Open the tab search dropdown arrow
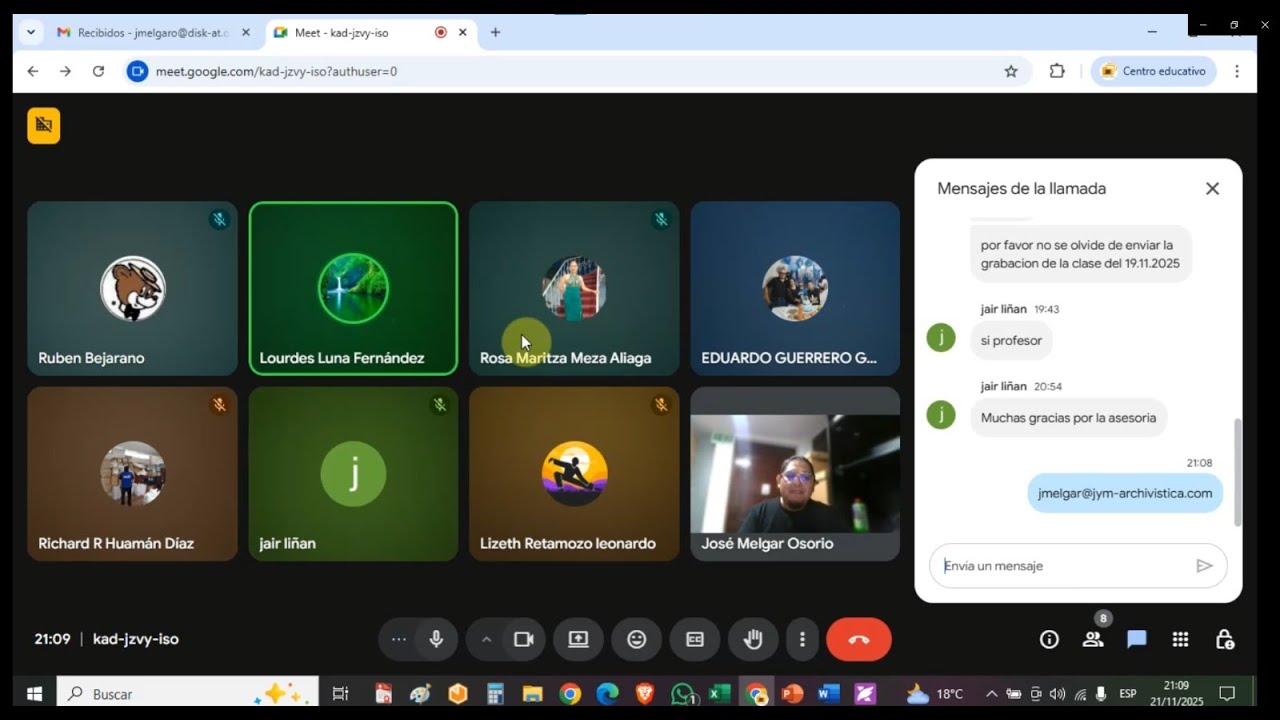1280x720 pixels. click(x=31, y=33)
